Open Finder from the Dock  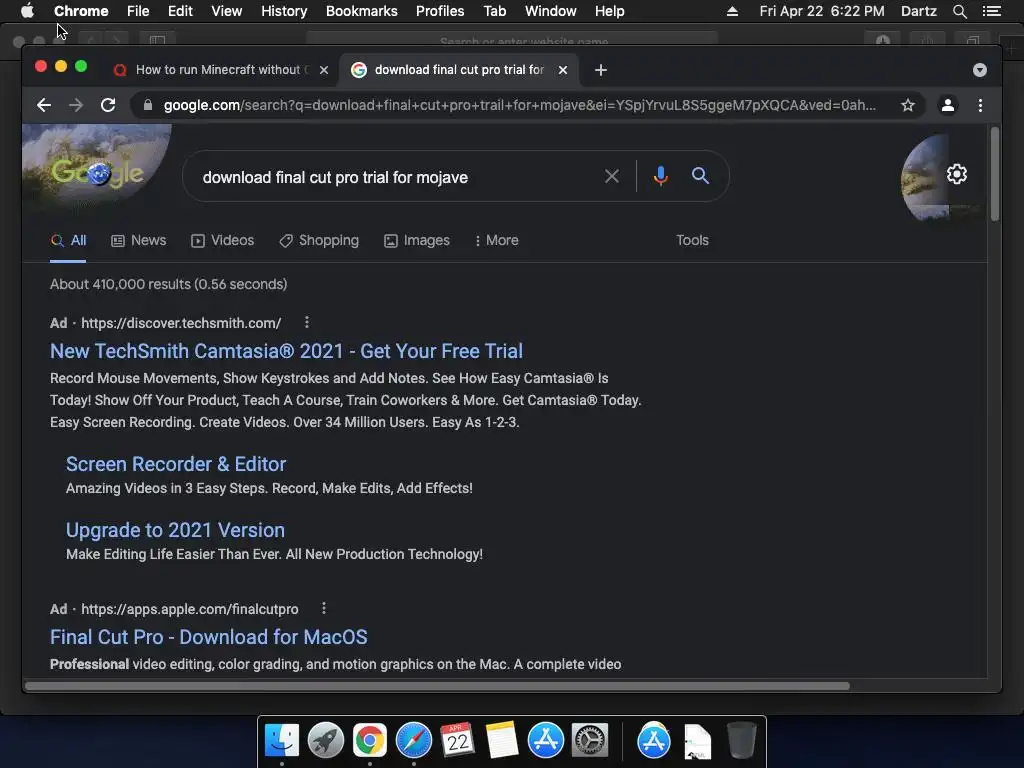point(281,741)
